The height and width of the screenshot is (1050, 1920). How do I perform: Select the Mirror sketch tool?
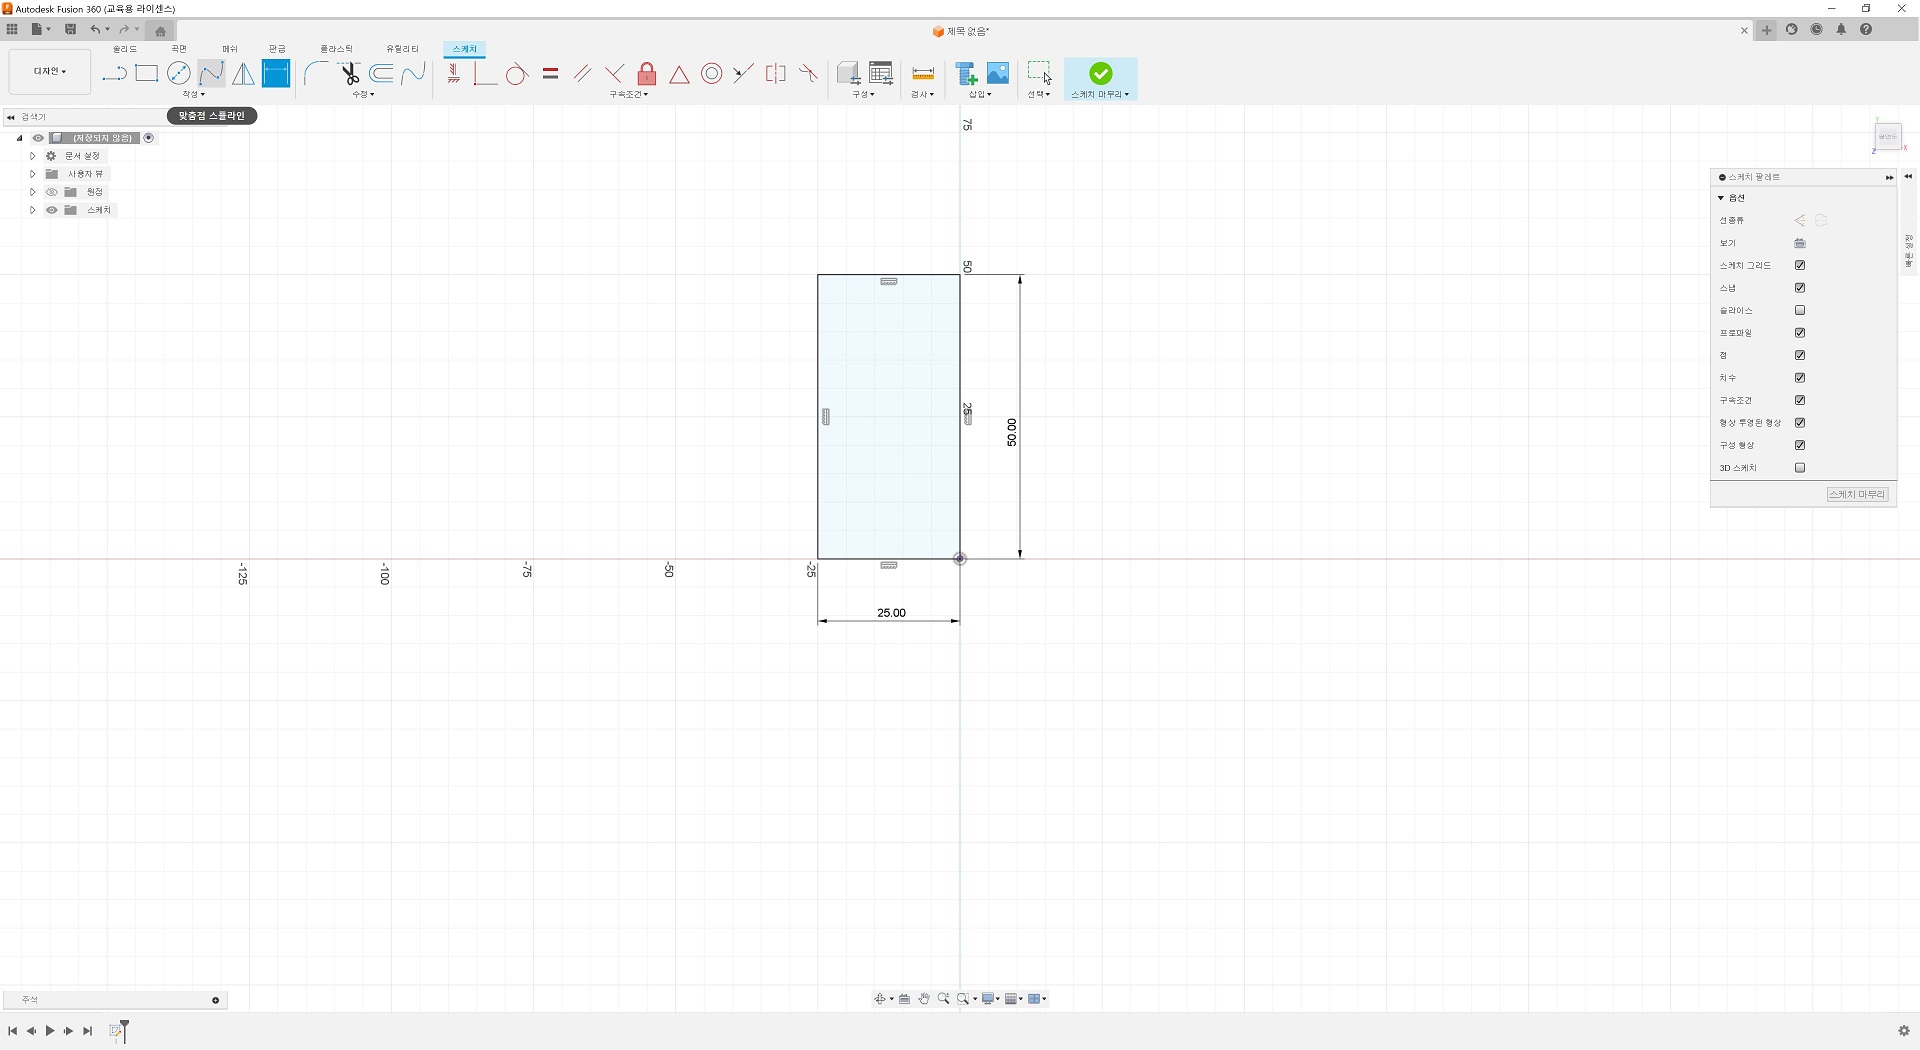(x=243, y=73)
